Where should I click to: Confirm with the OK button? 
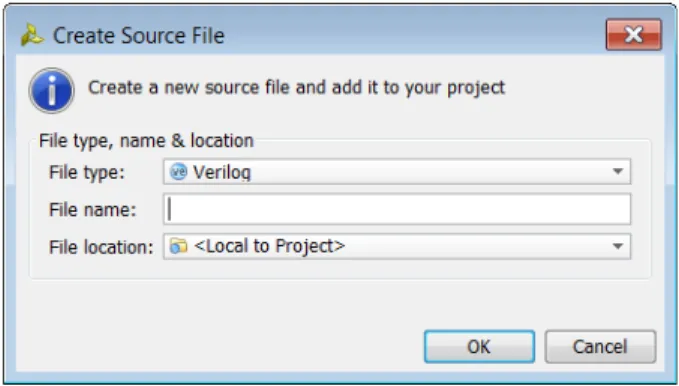point(479,347)
